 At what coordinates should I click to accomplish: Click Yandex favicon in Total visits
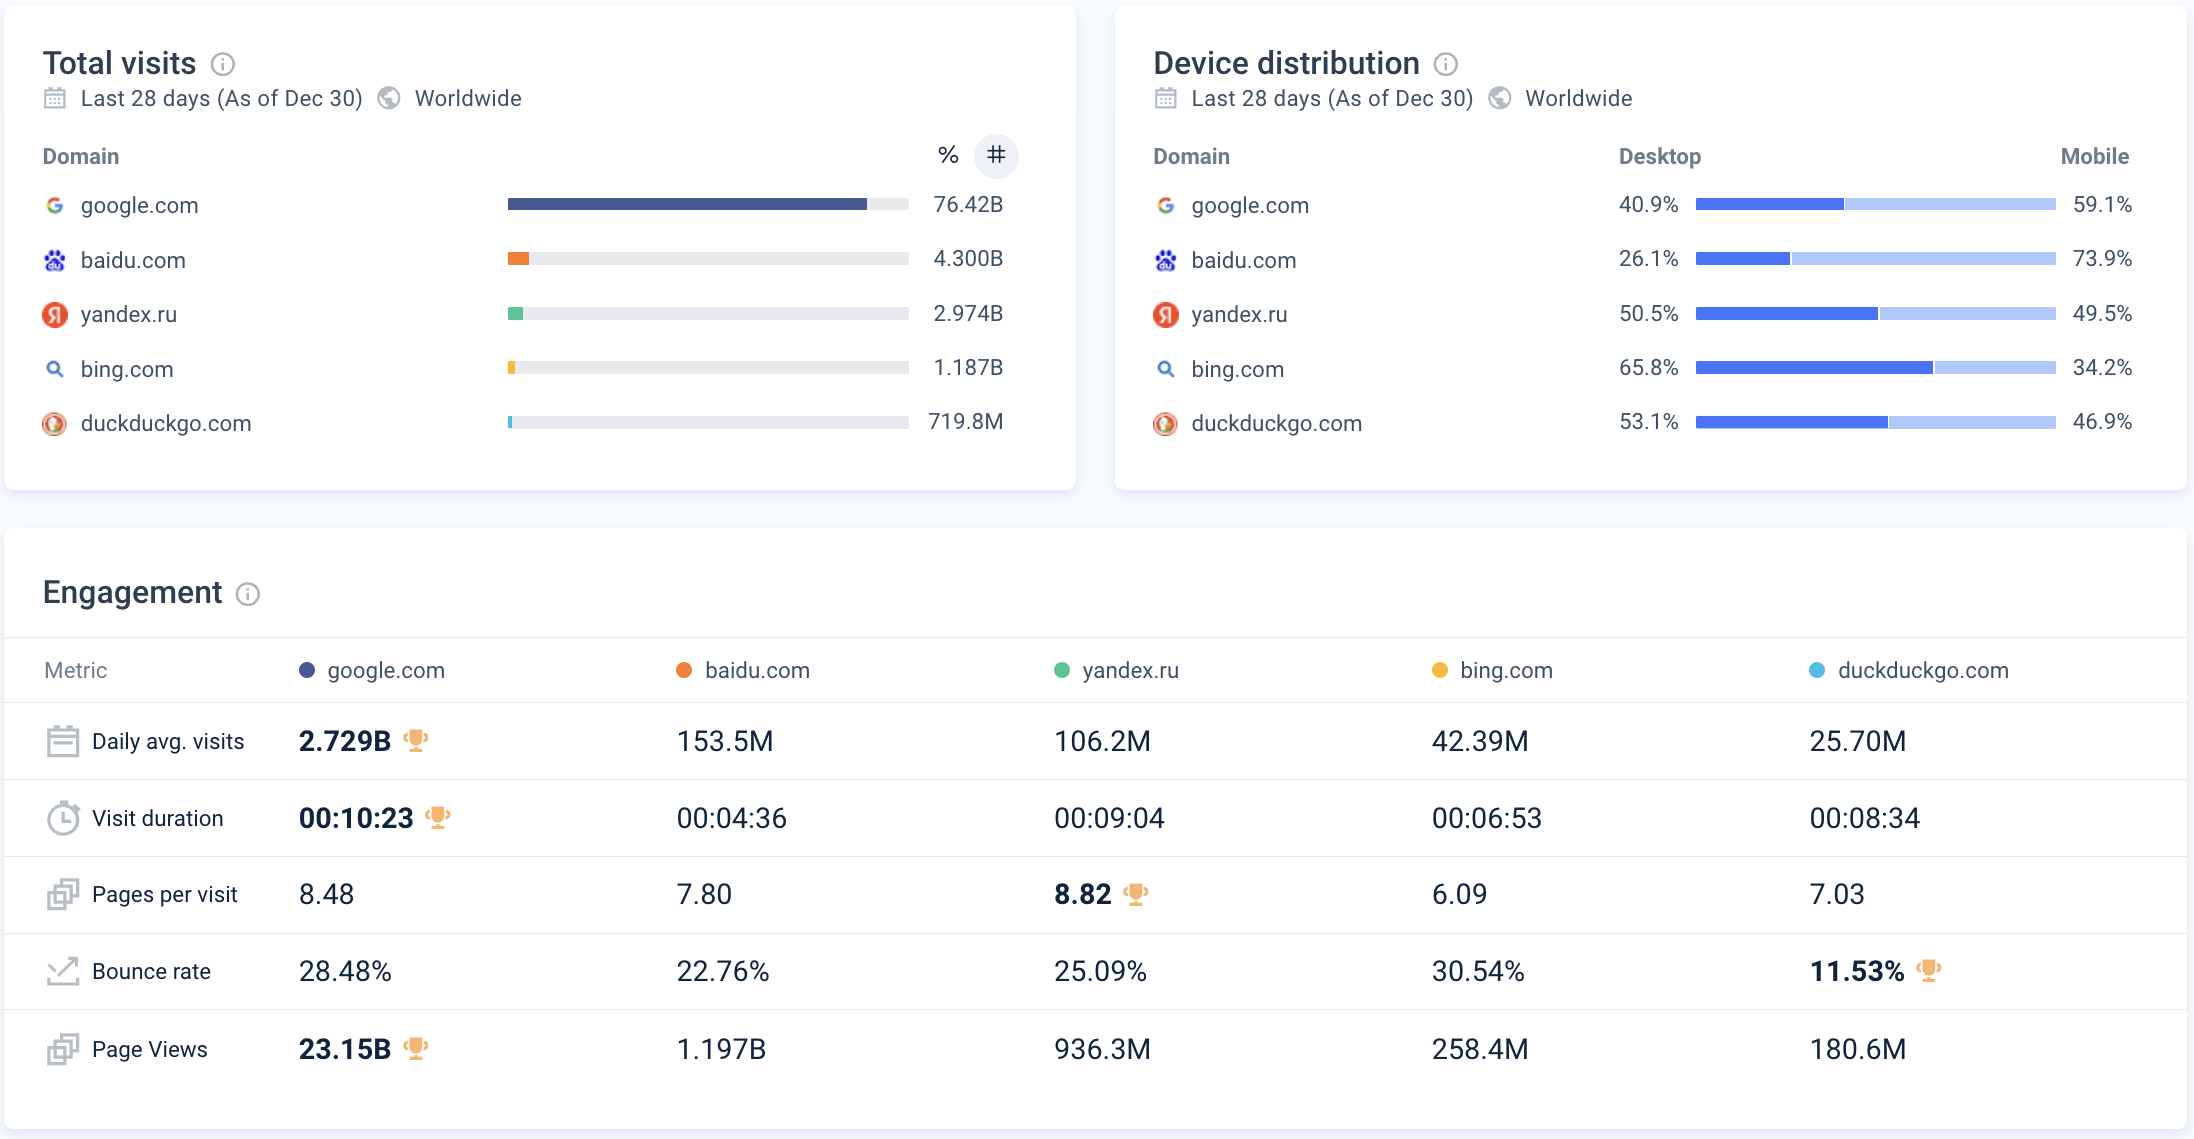55,314
